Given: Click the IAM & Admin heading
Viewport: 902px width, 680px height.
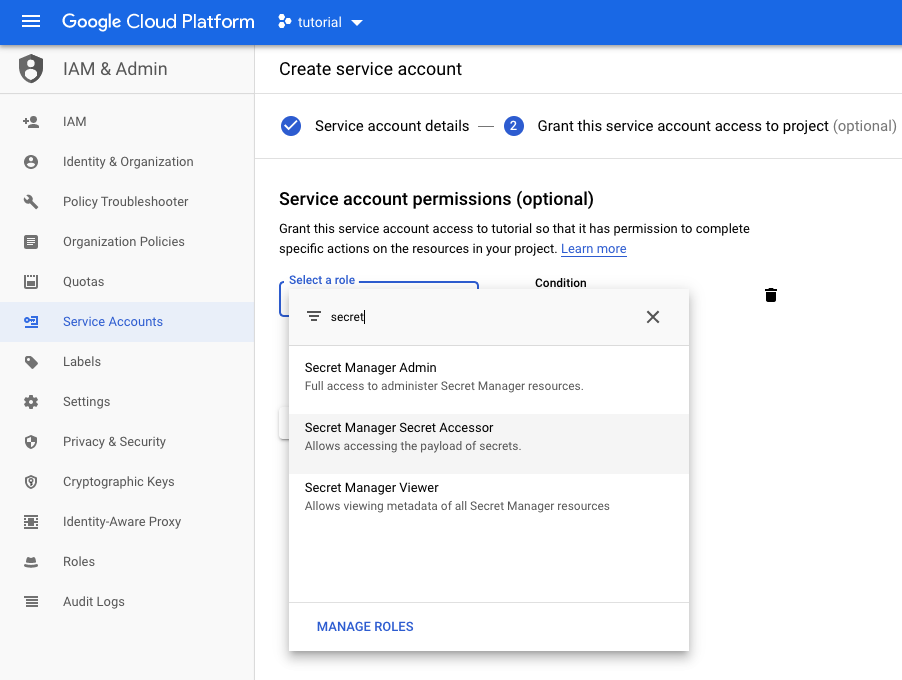Looking at the screenshot, I should point(115,69).
